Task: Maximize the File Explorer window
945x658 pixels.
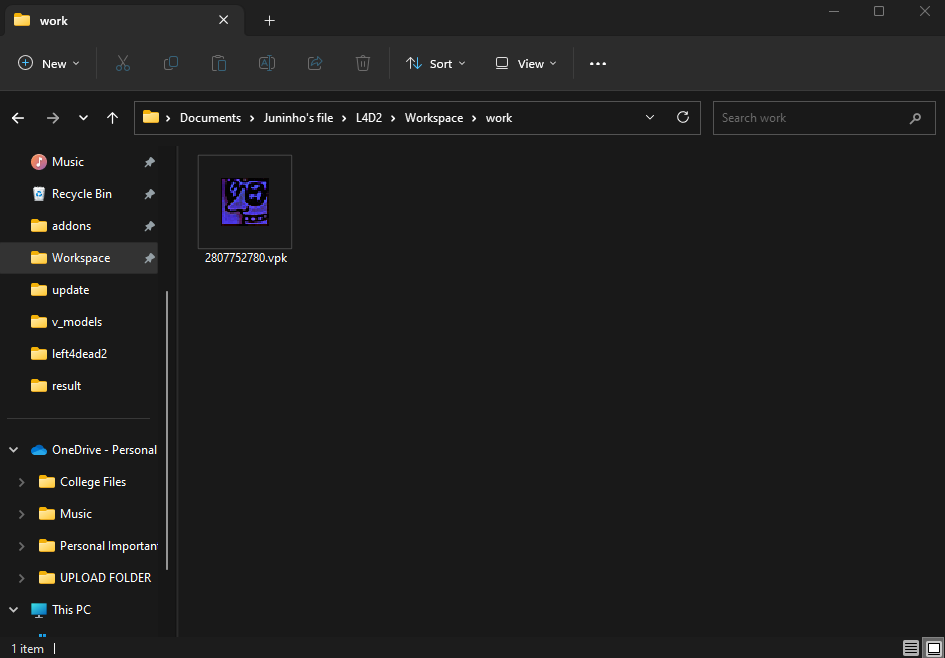Action: [x=879, y=11]
